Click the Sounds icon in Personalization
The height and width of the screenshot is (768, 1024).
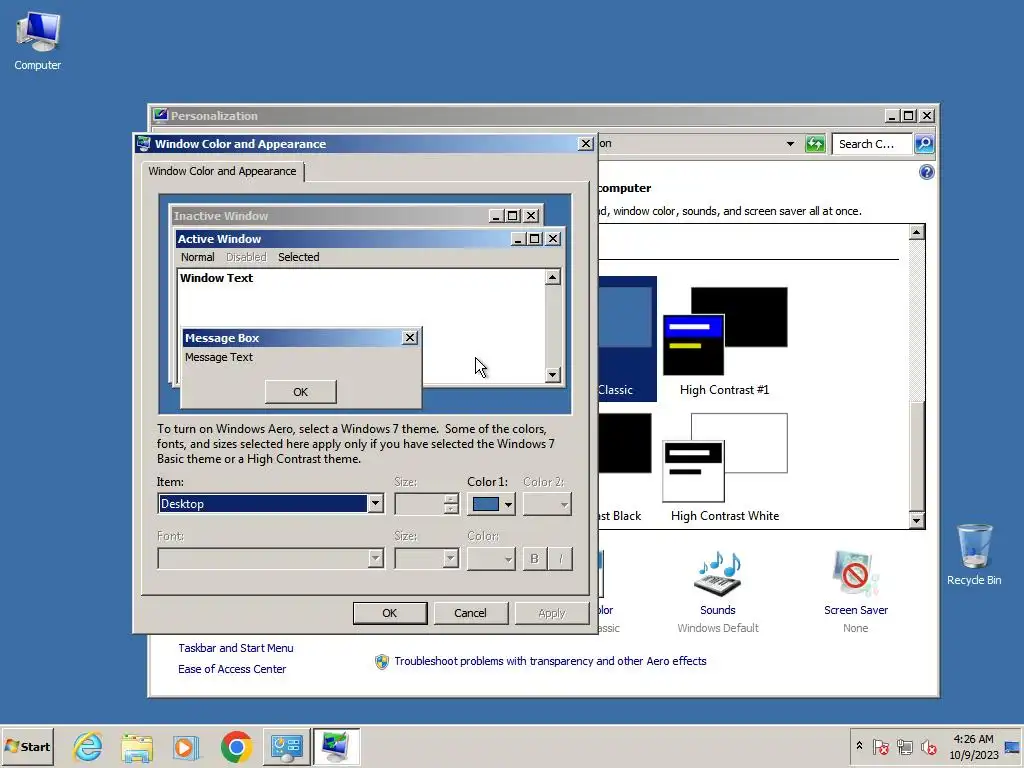(x=718, y=574)
